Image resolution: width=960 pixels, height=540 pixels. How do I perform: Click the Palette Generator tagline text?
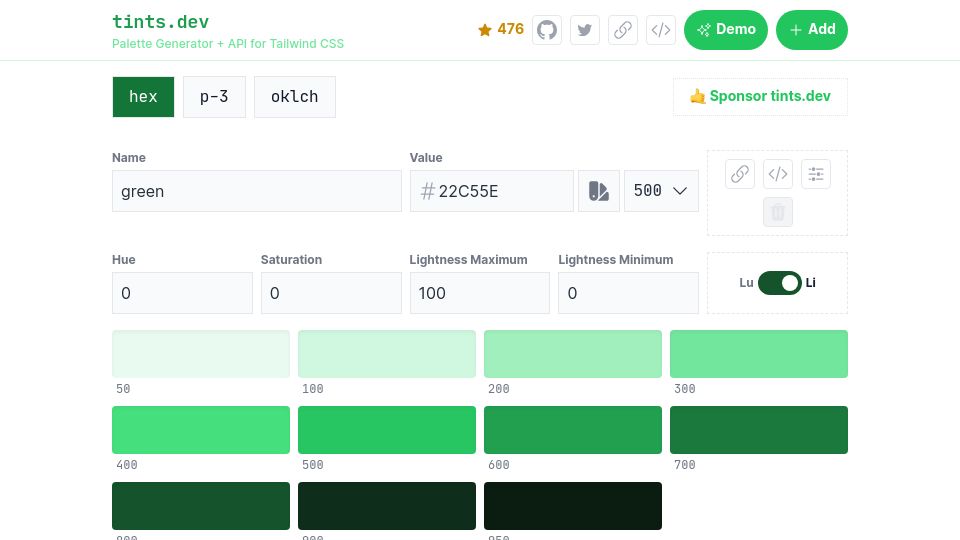tap(228, 43)
